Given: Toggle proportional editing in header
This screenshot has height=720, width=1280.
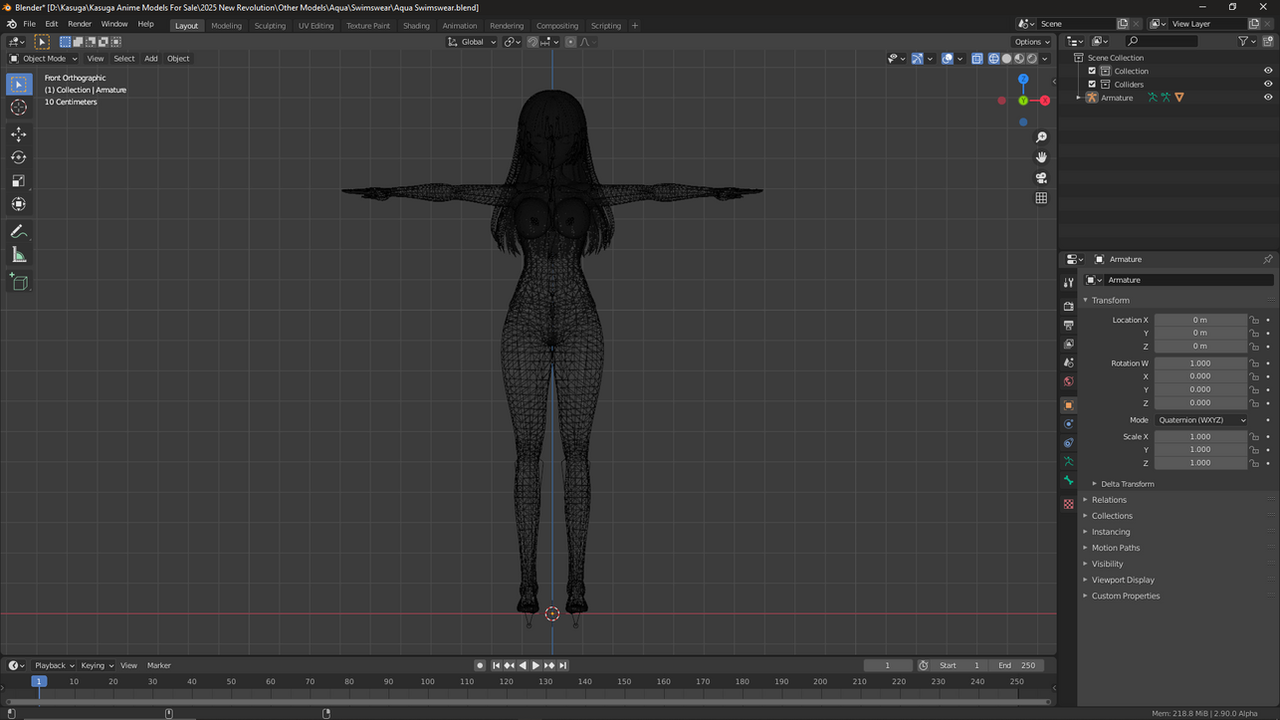Looking at the screenshot, I should pyautogui.click(x=571, y=42).
